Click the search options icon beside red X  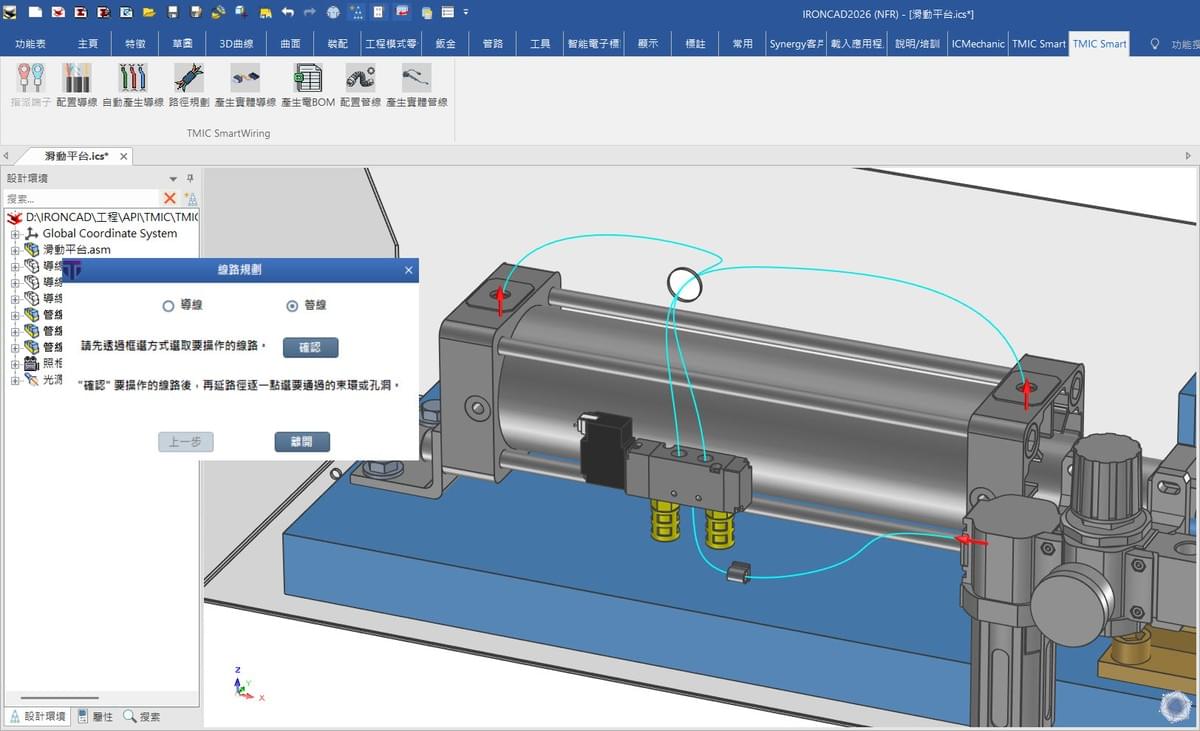click(190, 199)
